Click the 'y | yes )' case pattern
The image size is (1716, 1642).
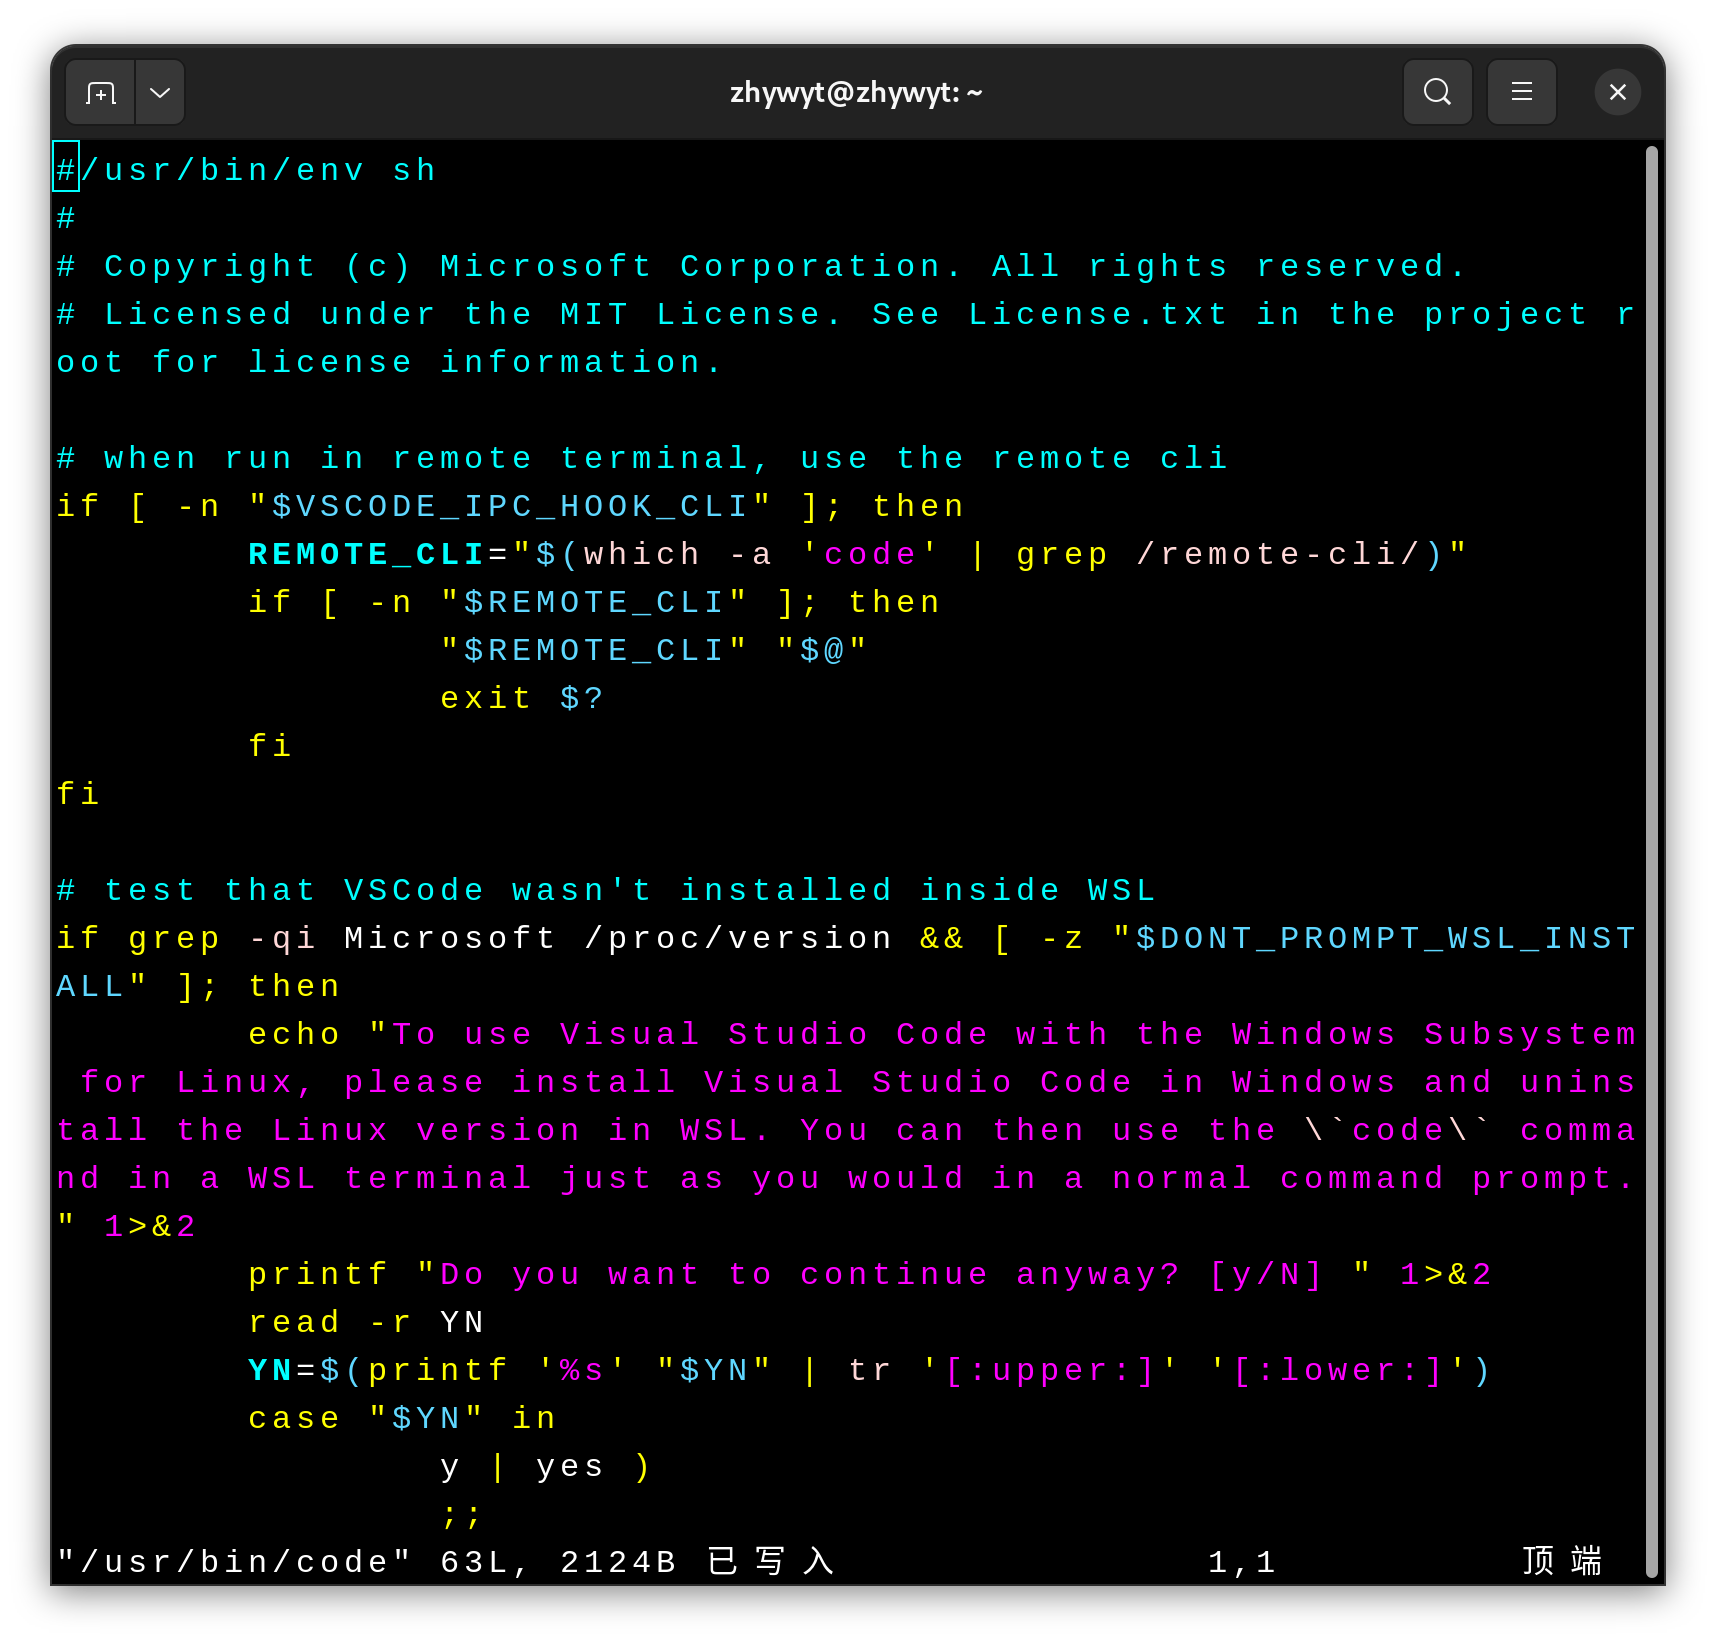point(546,1466)
